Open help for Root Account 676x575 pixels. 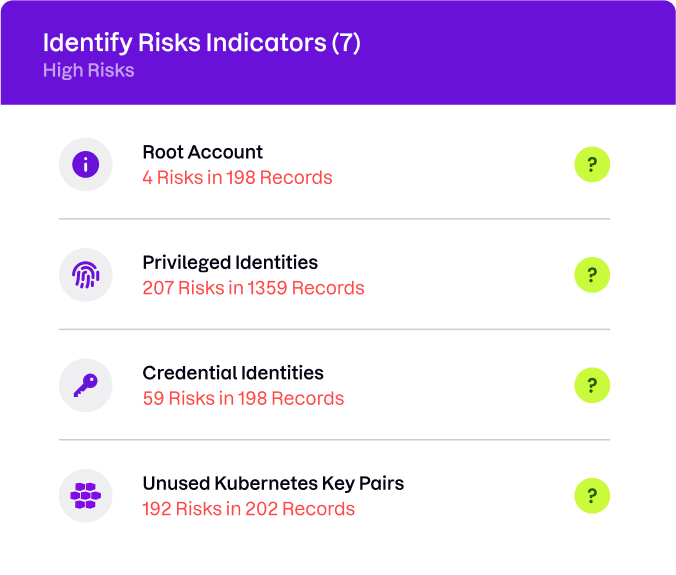click(x=592, y=164)
